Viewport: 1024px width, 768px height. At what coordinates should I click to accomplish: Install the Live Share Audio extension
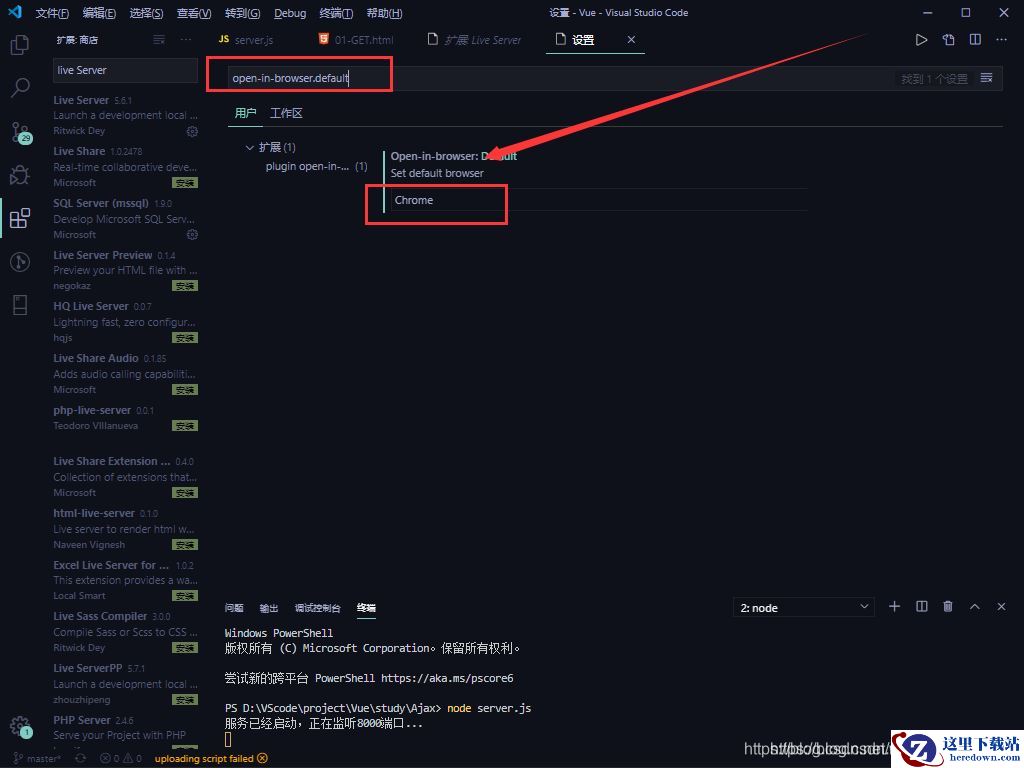(x=185, y=390)
